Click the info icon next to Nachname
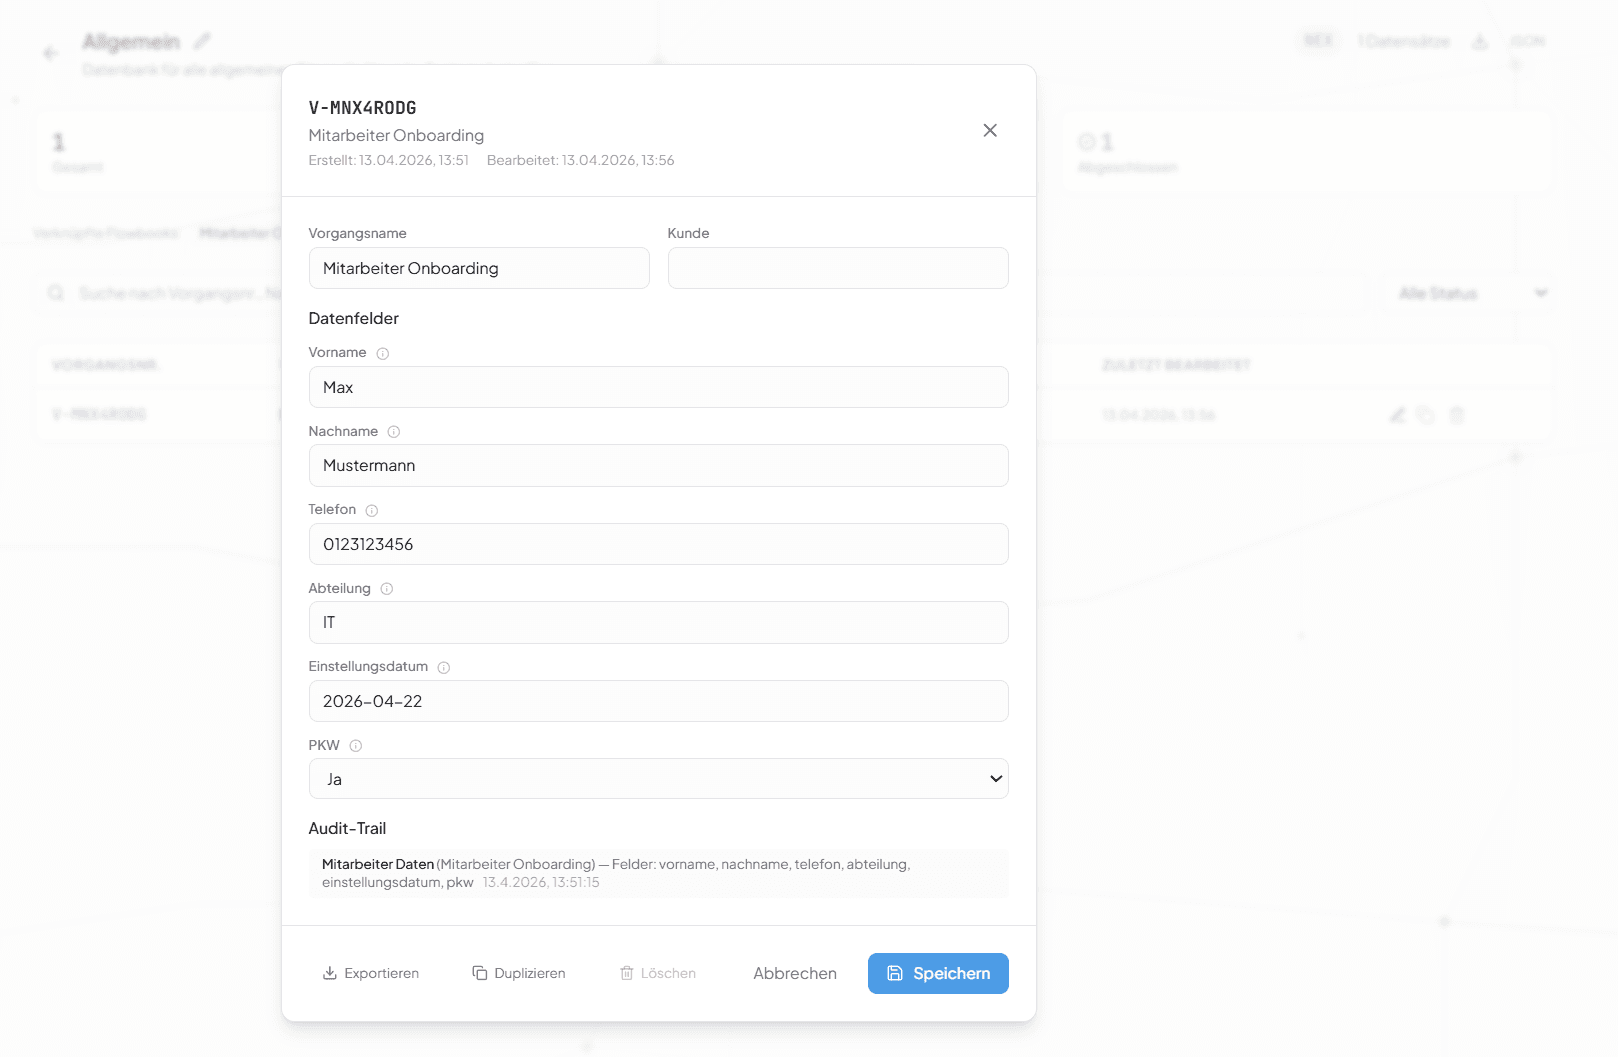The image size is (1618, 1057). point(394,431)
